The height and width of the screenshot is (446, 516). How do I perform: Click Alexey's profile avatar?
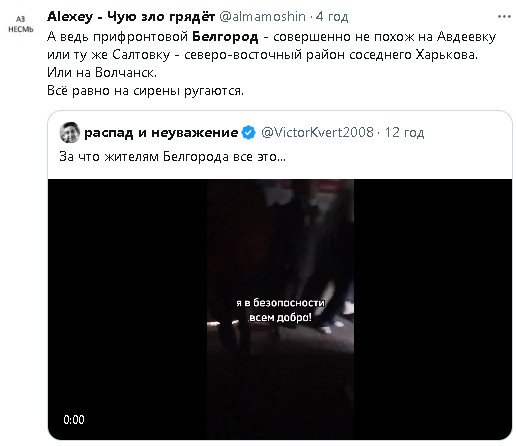(x=21, y=24)
